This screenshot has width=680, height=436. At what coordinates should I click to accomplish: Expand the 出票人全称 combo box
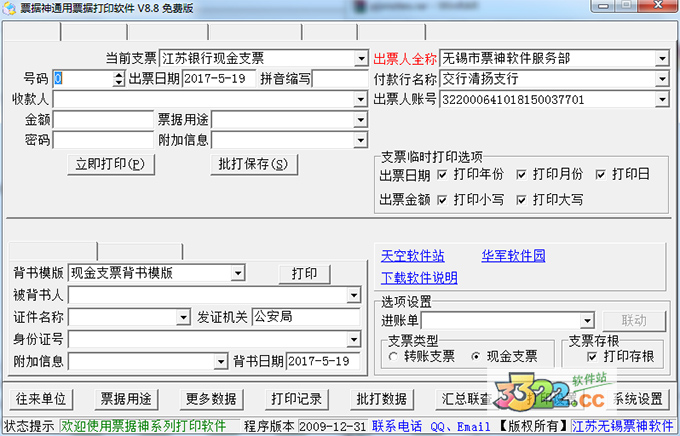click(x=662, y=58)
